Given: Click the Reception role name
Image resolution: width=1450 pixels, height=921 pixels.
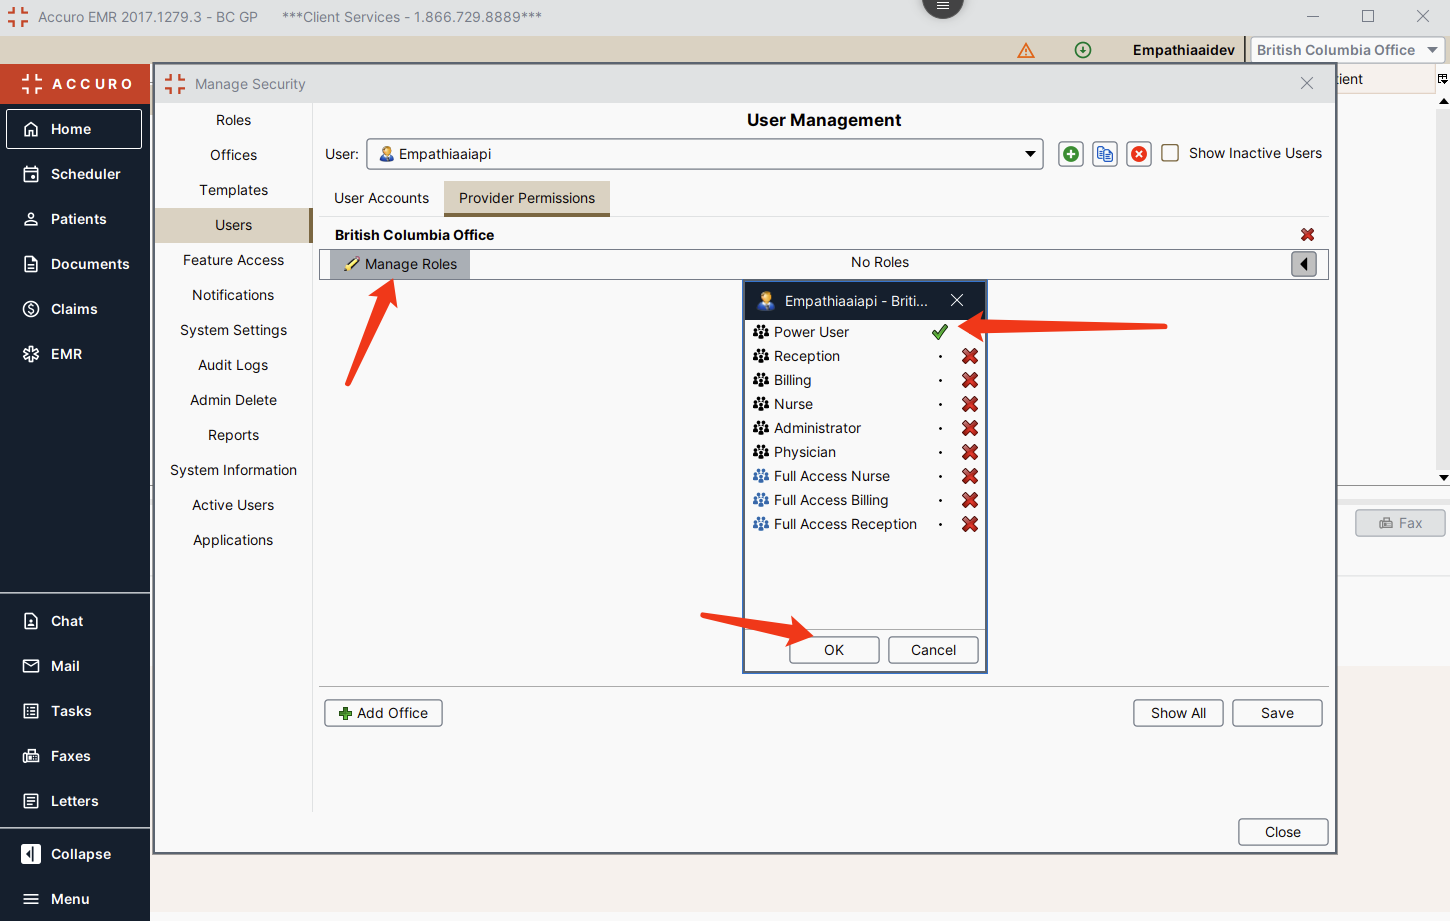Looking at the screenshot, I should (x=807, y=356).
